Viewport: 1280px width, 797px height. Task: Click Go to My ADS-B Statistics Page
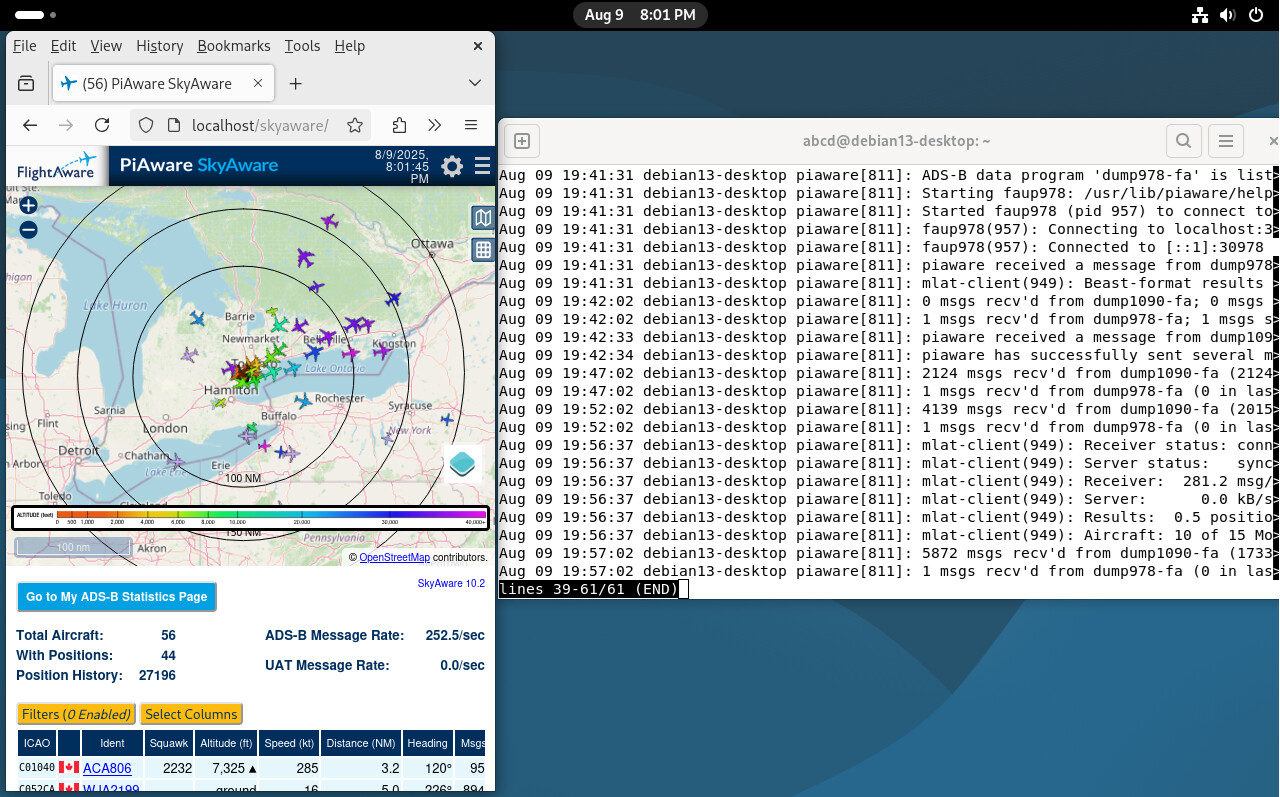(116, 597)
